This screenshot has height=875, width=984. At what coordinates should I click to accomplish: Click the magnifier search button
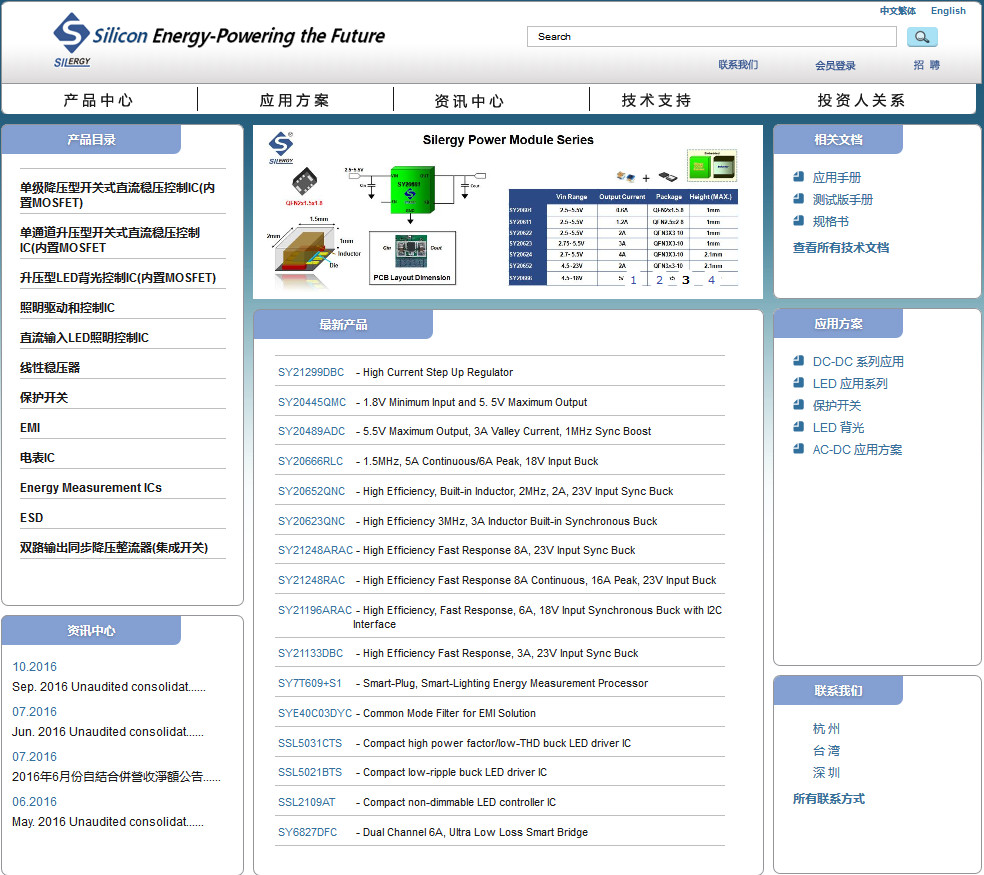pos(922,37)
